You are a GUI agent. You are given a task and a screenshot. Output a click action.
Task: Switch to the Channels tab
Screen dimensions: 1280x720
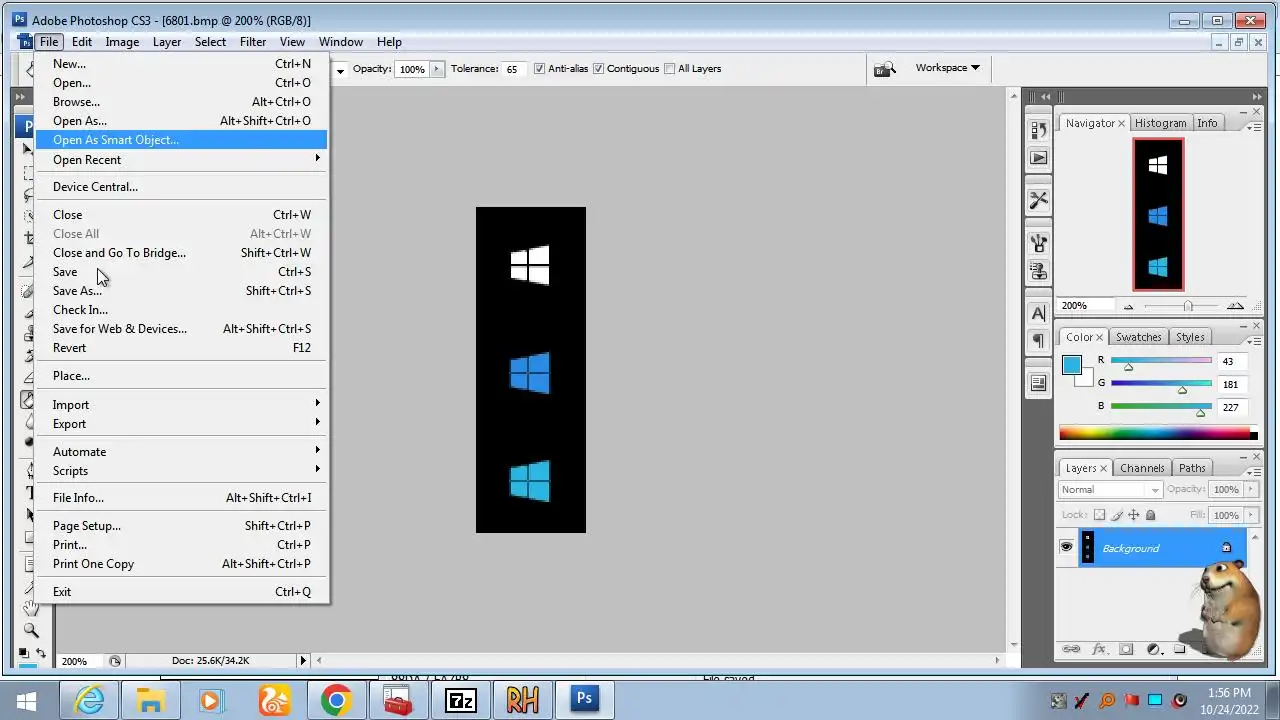tap(1142, 468)
